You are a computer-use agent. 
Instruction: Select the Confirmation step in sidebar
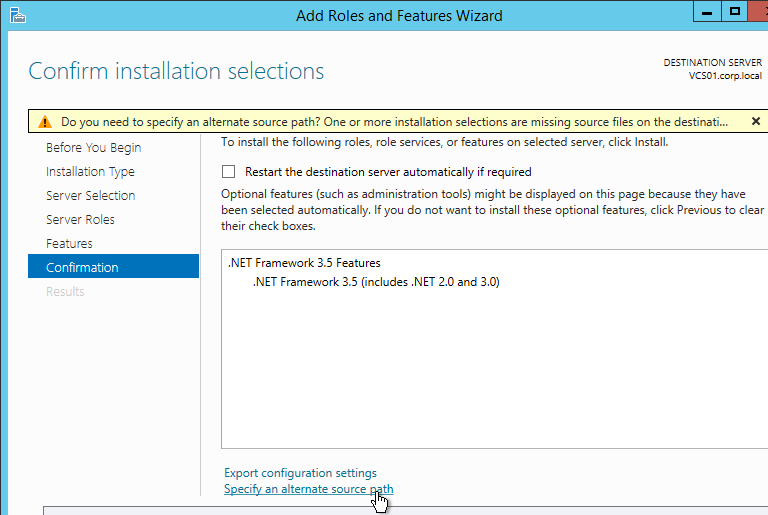114,266
